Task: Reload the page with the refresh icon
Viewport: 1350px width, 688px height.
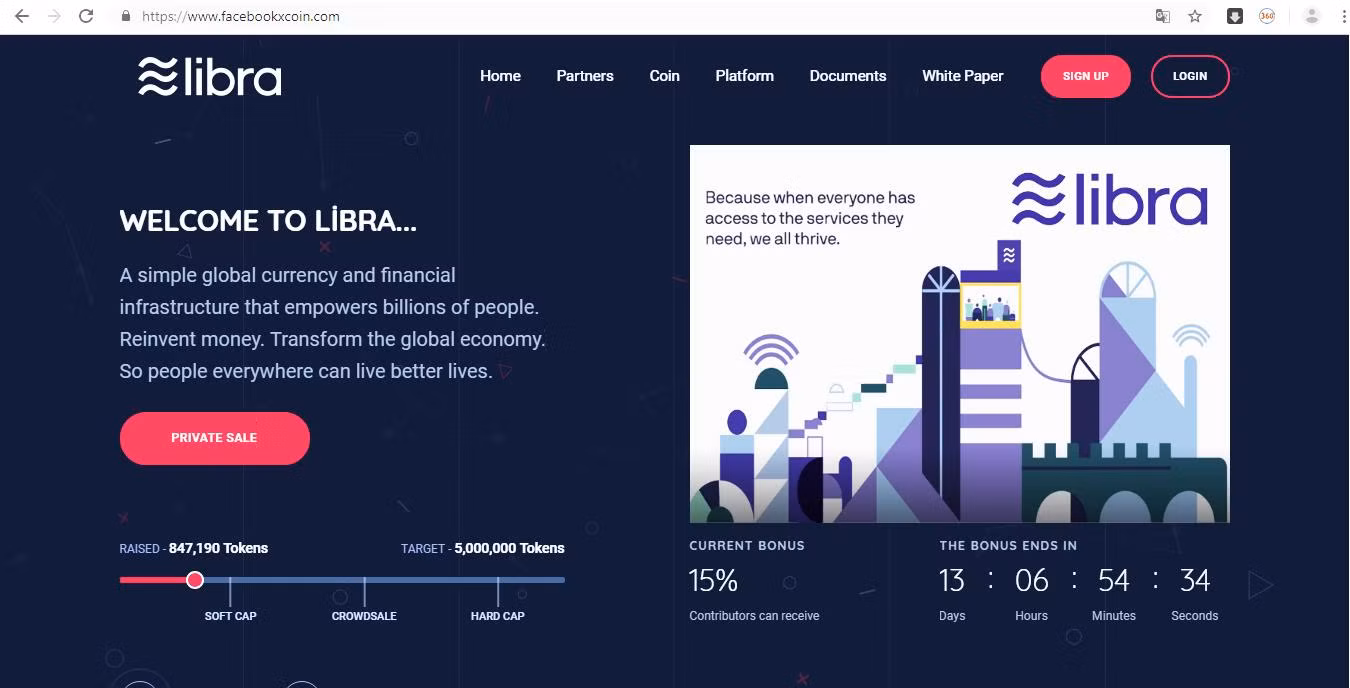Action: coord(86,16)
